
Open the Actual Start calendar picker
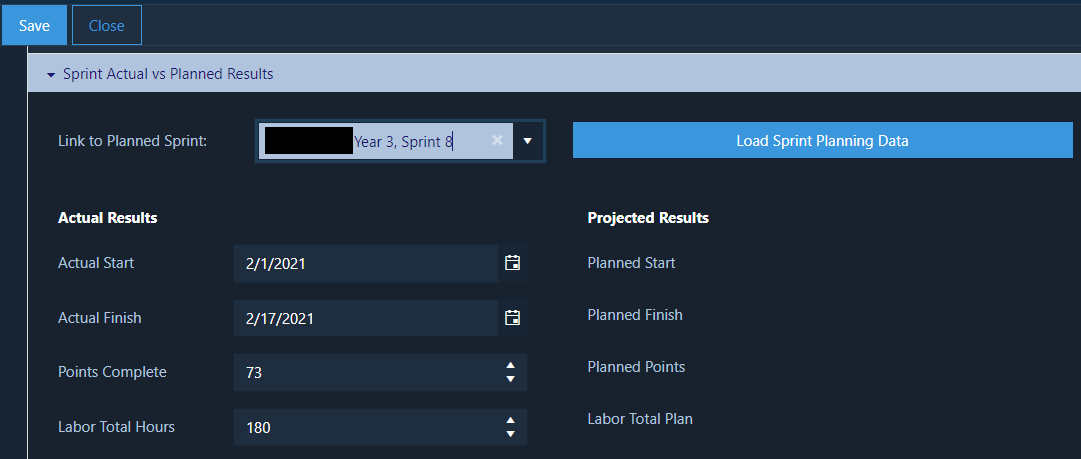pyautogui.click(x=512, y=263)
